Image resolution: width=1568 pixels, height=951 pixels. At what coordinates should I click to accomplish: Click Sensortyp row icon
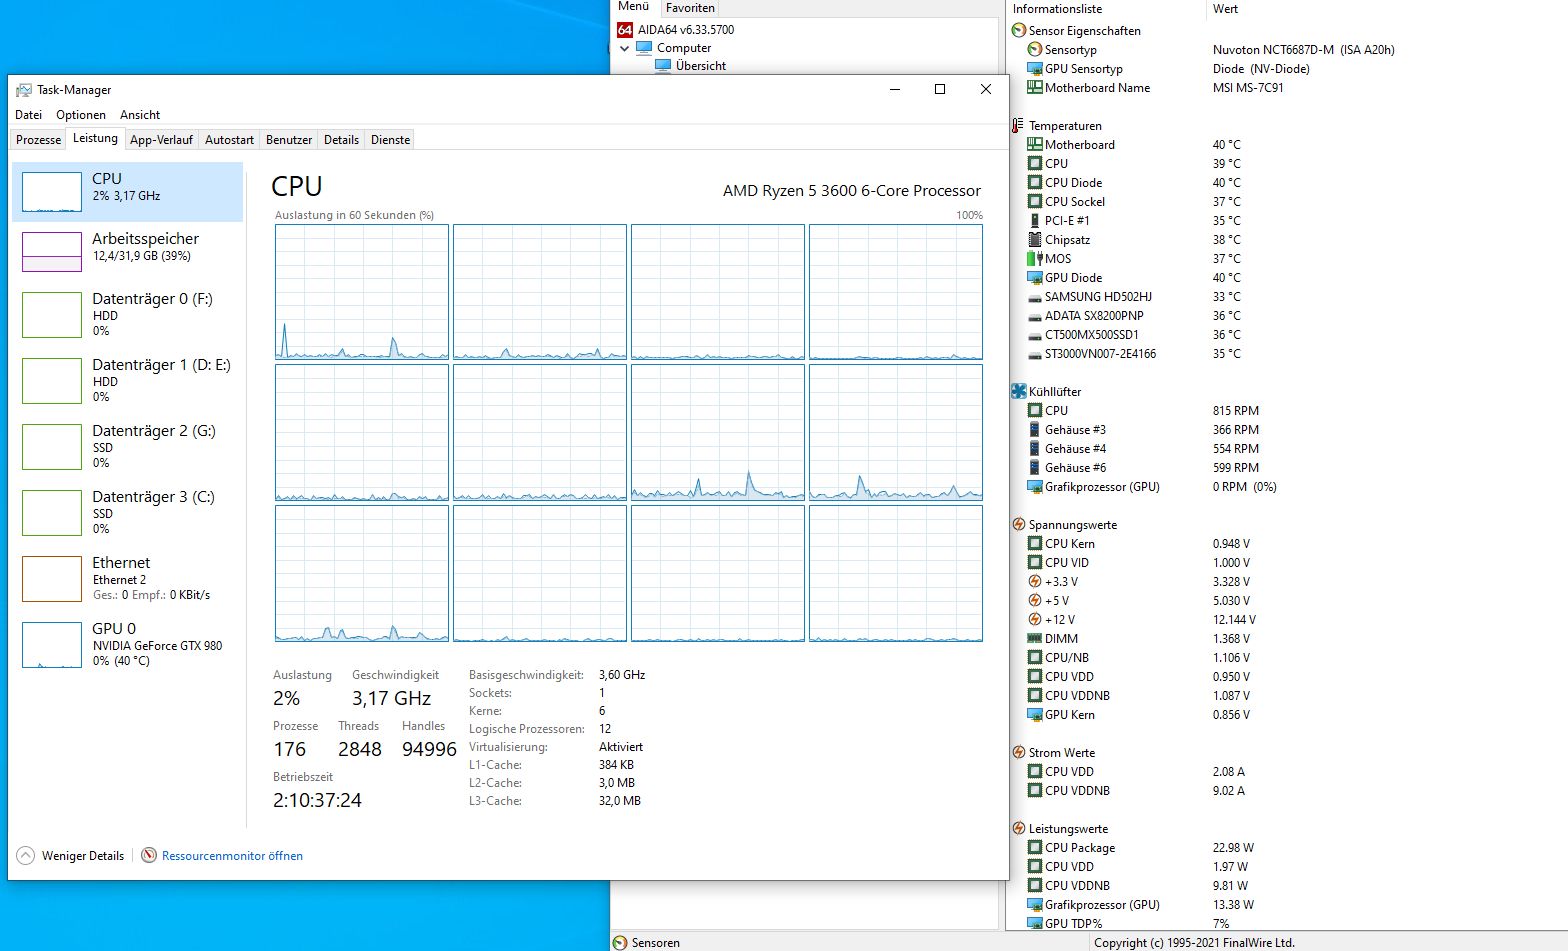[1035, 50]
